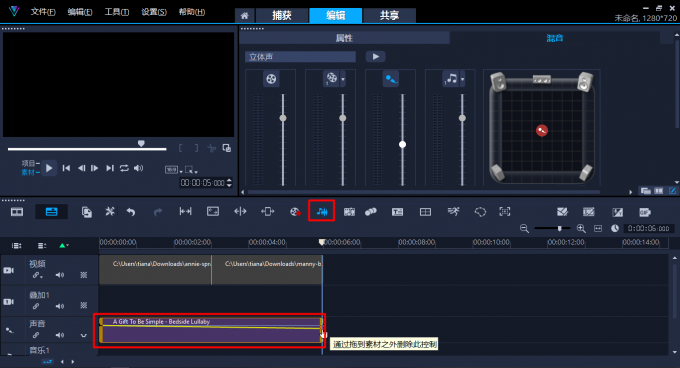
Task: Click the music track volume fader
Action: 462,118
